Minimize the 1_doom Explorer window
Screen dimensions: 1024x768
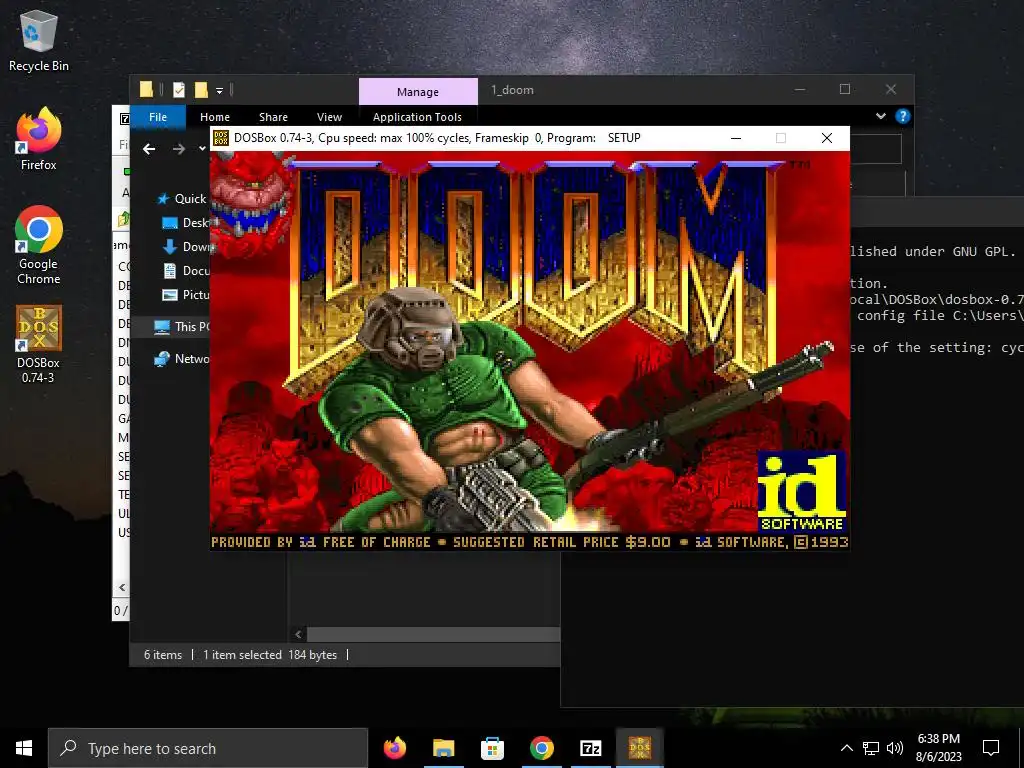tap(800, 89)
